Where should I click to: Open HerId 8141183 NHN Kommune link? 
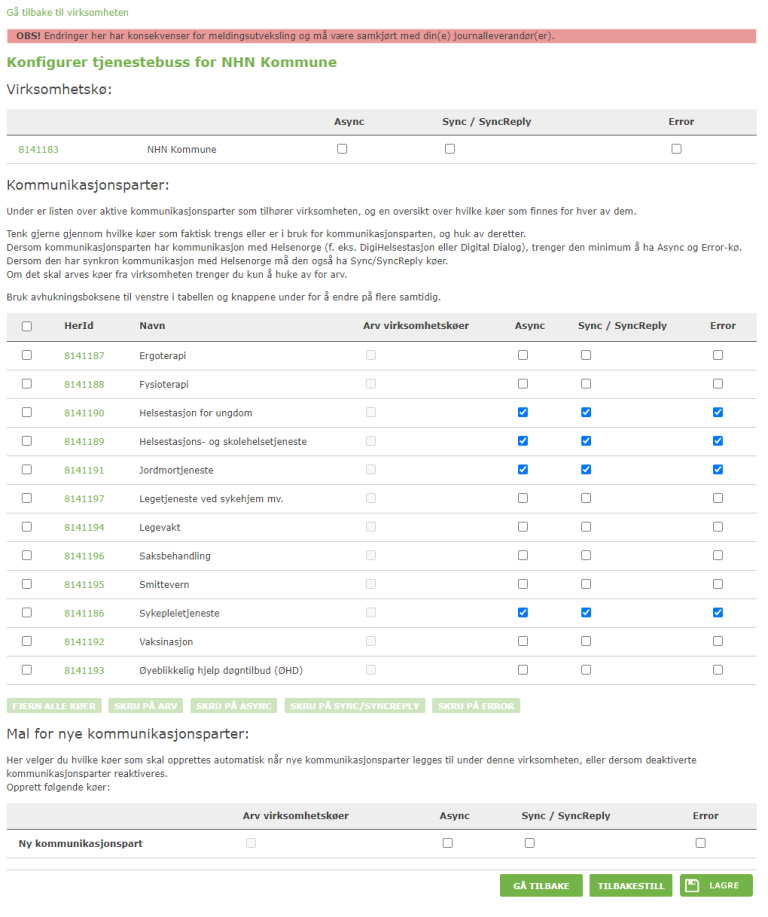38,150
